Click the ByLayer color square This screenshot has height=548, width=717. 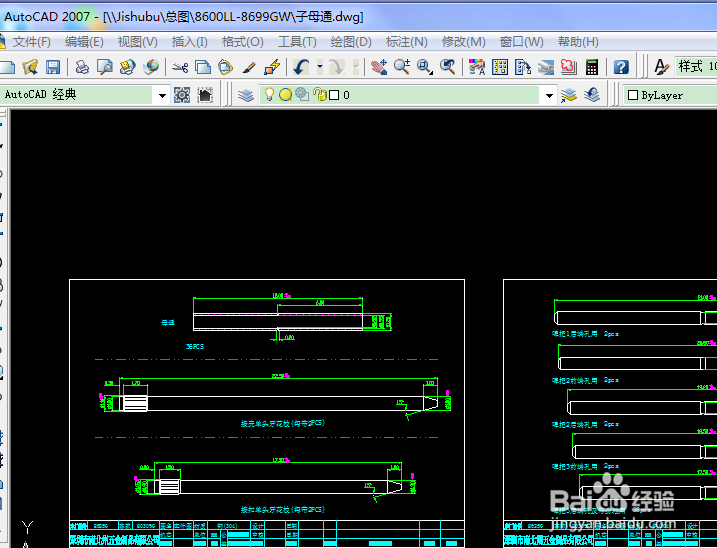tap(633, 95)
